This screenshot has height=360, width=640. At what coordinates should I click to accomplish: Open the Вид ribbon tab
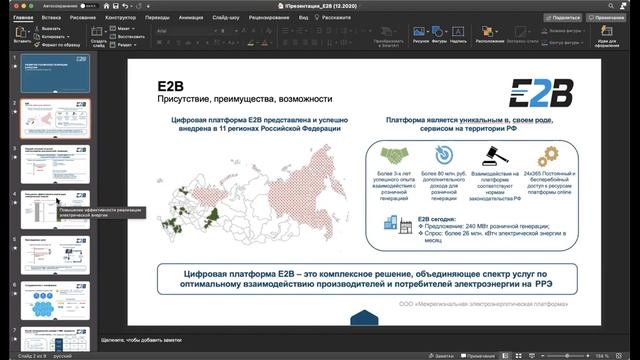[303, 18]
